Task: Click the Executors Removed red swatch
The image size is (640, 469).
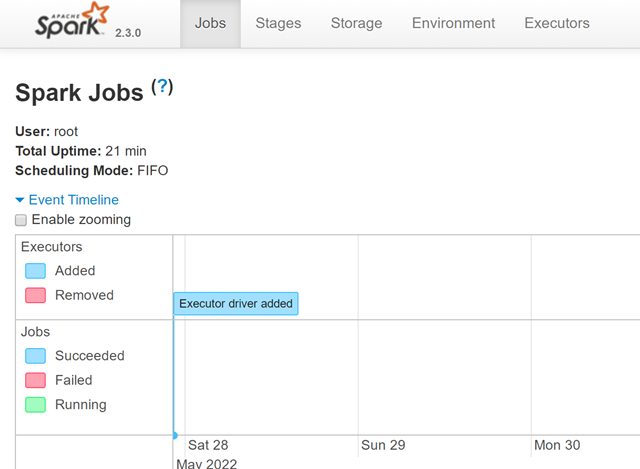Action: coord(36,296)
